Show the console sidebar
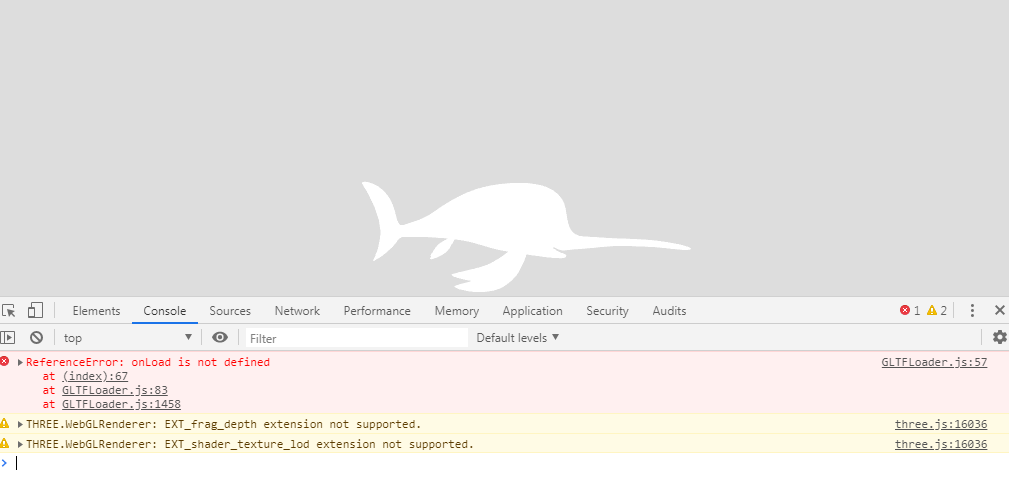Screen dimensions: 1009x502 pos(8,338)
